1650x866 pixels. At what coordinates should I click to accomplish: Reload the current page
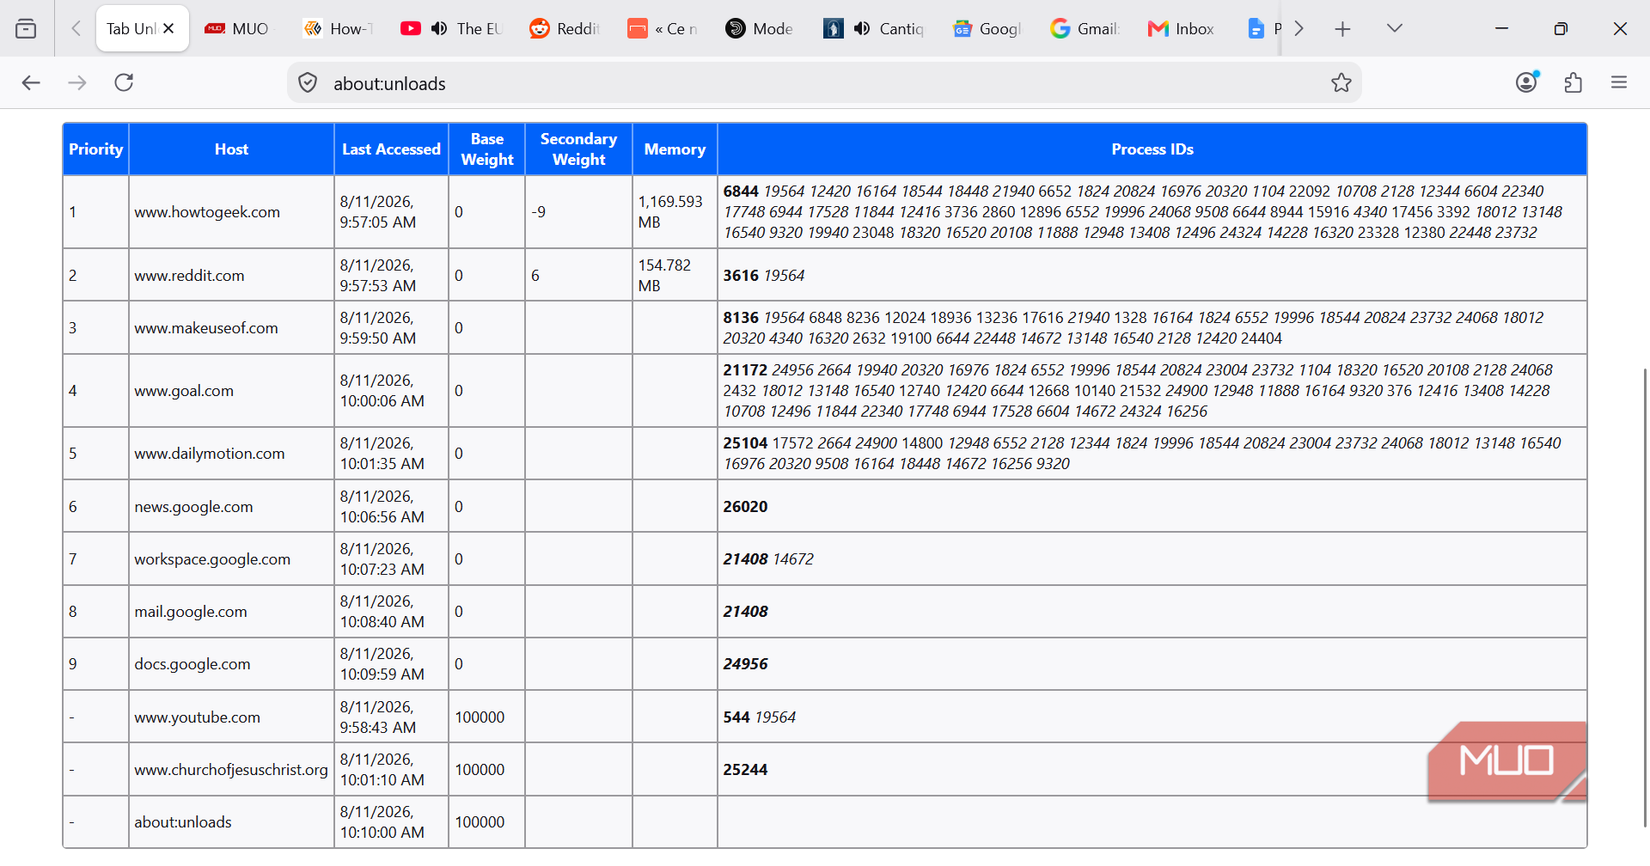point(124,83)
